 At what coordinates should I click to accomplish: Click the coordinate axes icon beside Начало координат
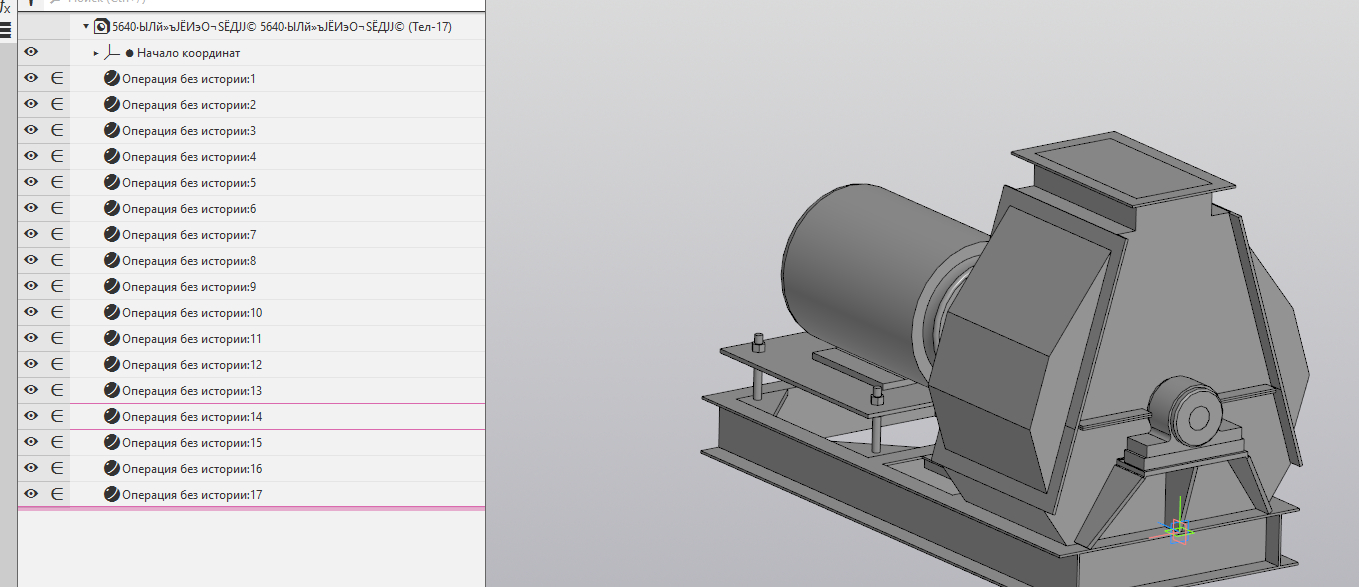(112, 52)
